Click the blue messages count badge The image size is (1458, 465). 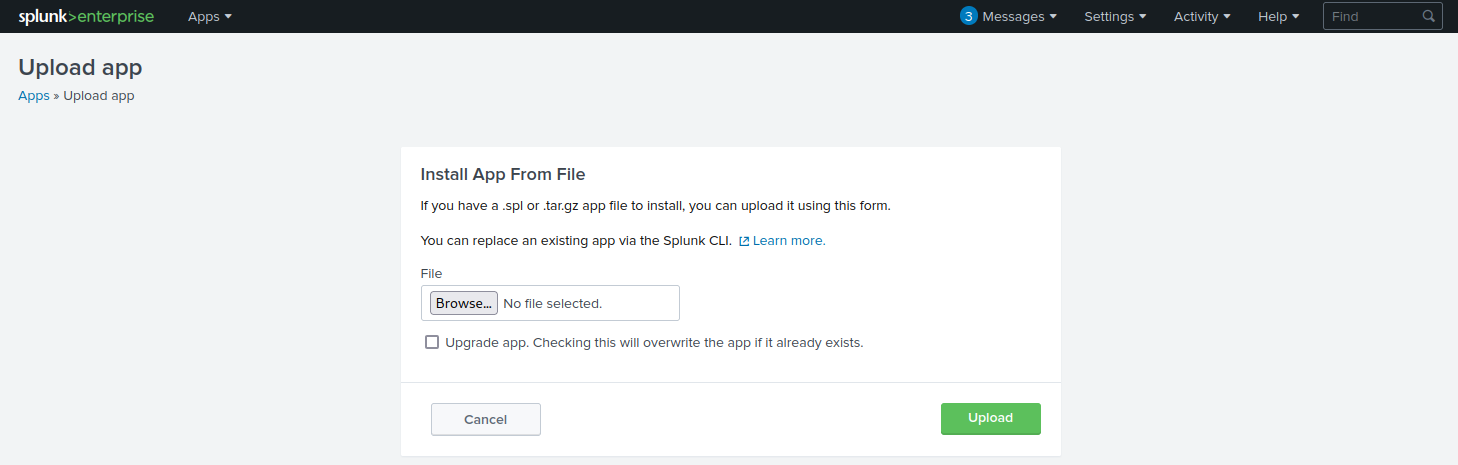[968, 17]
